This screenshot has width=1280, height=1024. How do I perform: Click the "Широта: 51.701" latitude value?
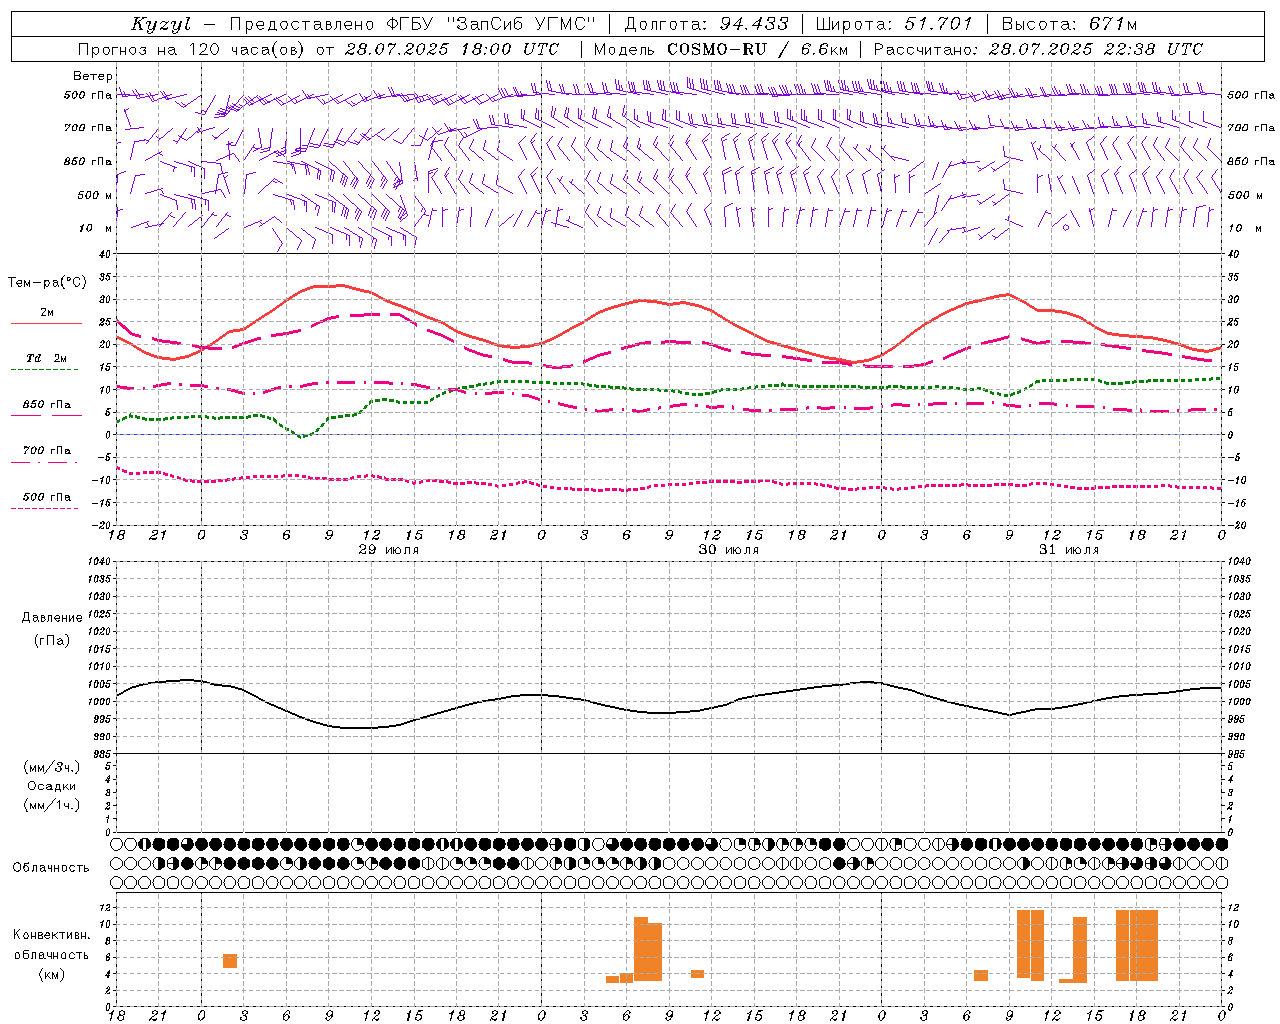point(894,24)
